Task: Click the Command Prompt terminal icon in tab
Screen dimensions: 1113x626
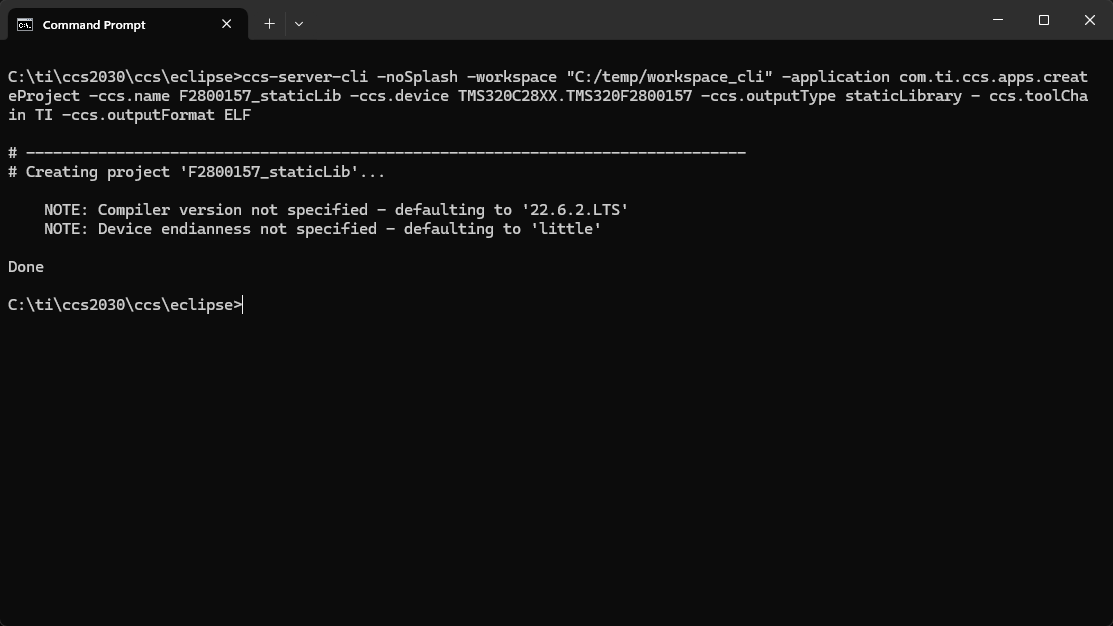Action: [x=25, y=25]
